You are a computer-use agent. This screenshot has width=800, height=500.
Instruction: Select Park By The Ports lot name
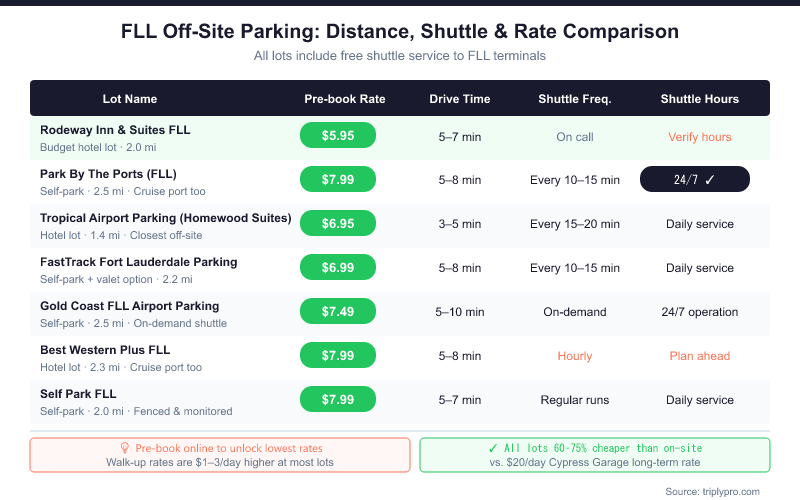[x=109, y=173]
